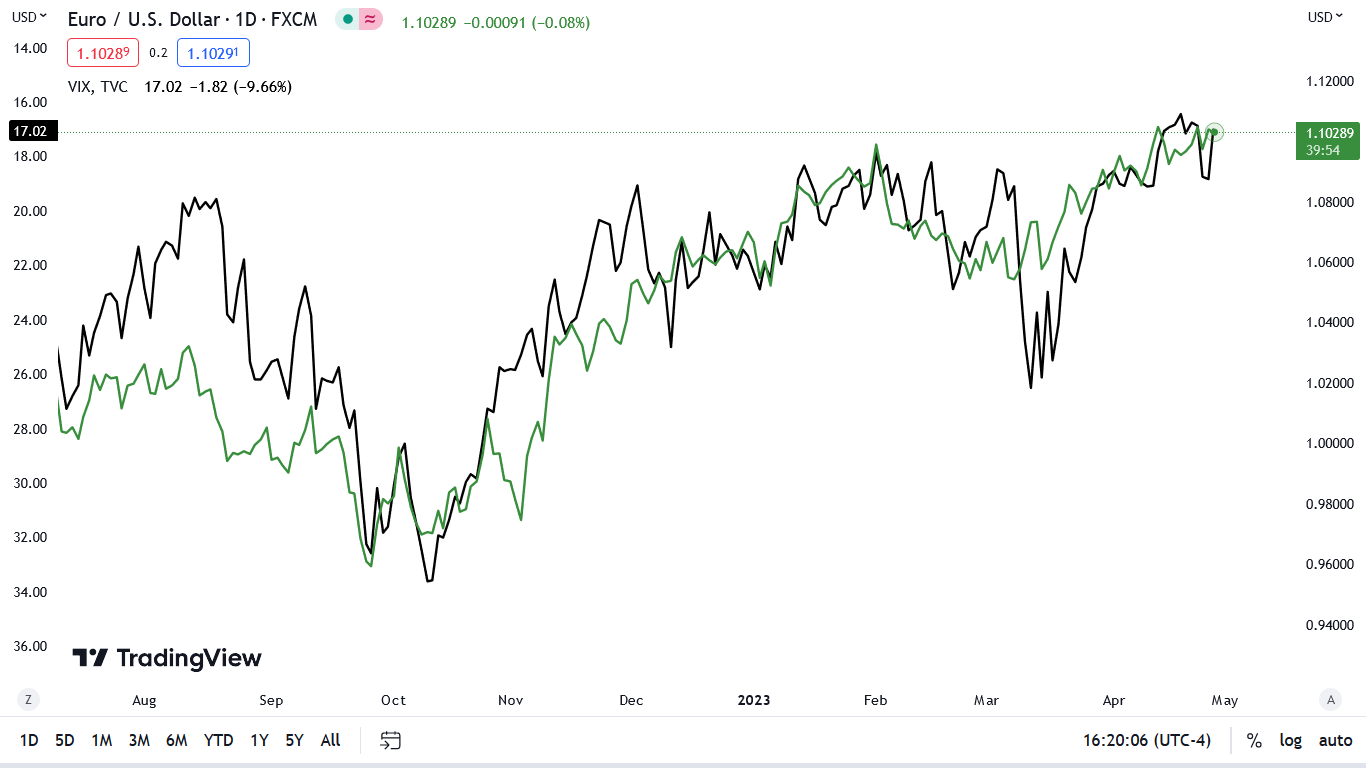The width and height of the screenshot is (1366, 768).
Task: Click the Z timezone button bottom-left
Action: tap(29, 700)
